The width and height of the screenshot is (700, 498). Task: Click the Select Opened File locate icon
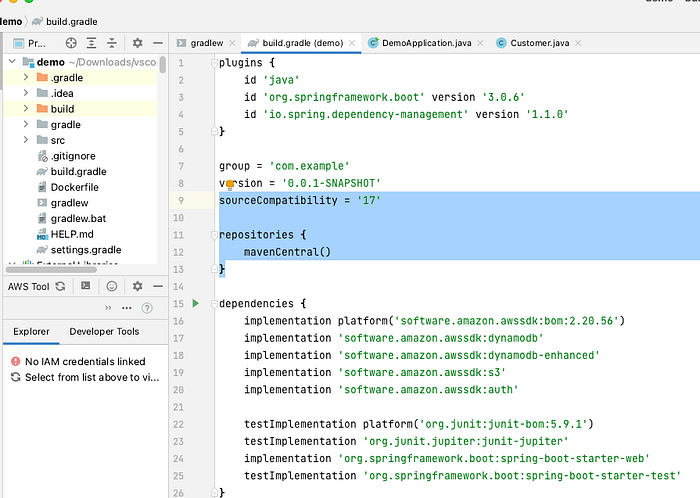(x=71, y=43)
